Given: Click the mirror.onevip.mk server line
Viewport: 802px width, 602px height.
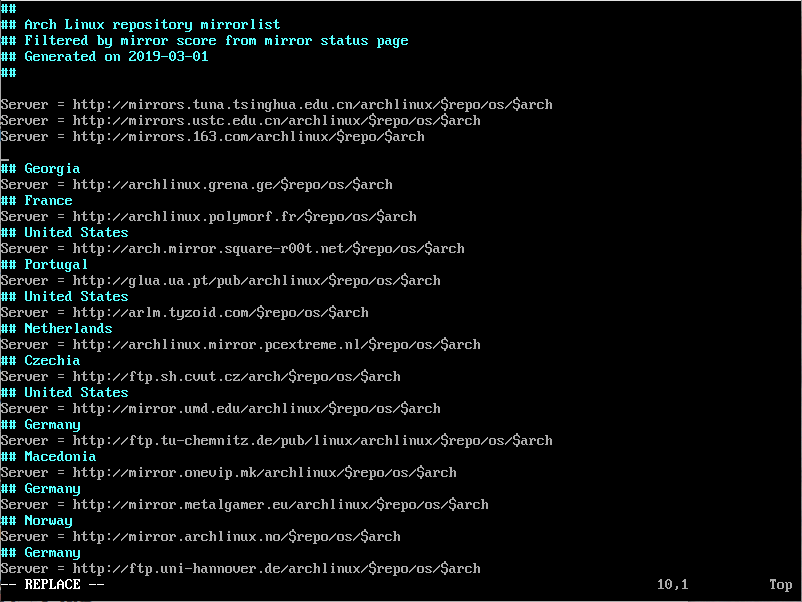Looking at the screenshot, I should coord(228,473).
